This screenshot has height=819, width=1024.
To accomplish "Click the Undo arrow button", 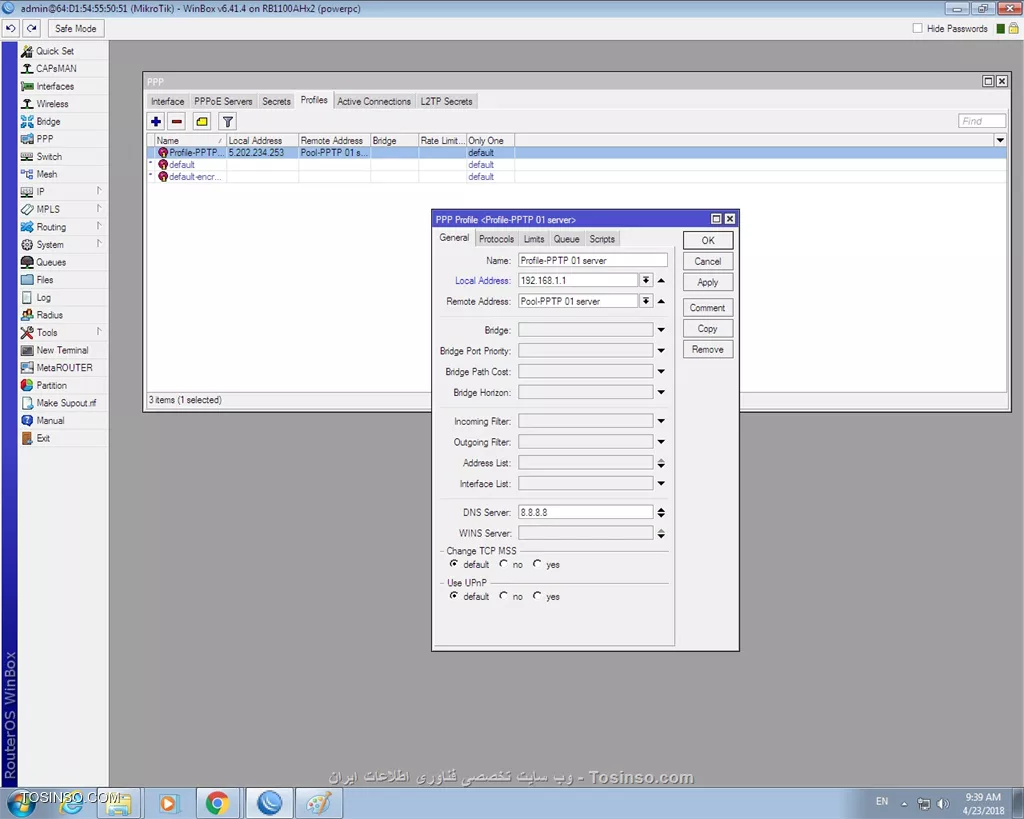I will 10,29.
